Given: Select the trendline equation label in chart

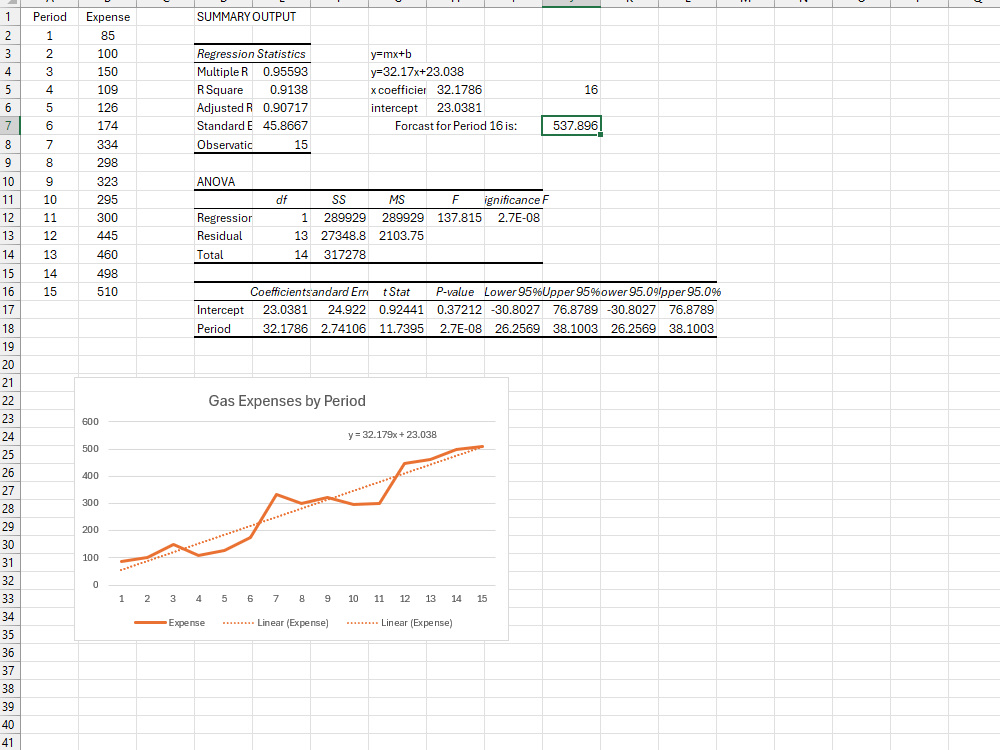Looking at the screenshot, I should (392, 434).
